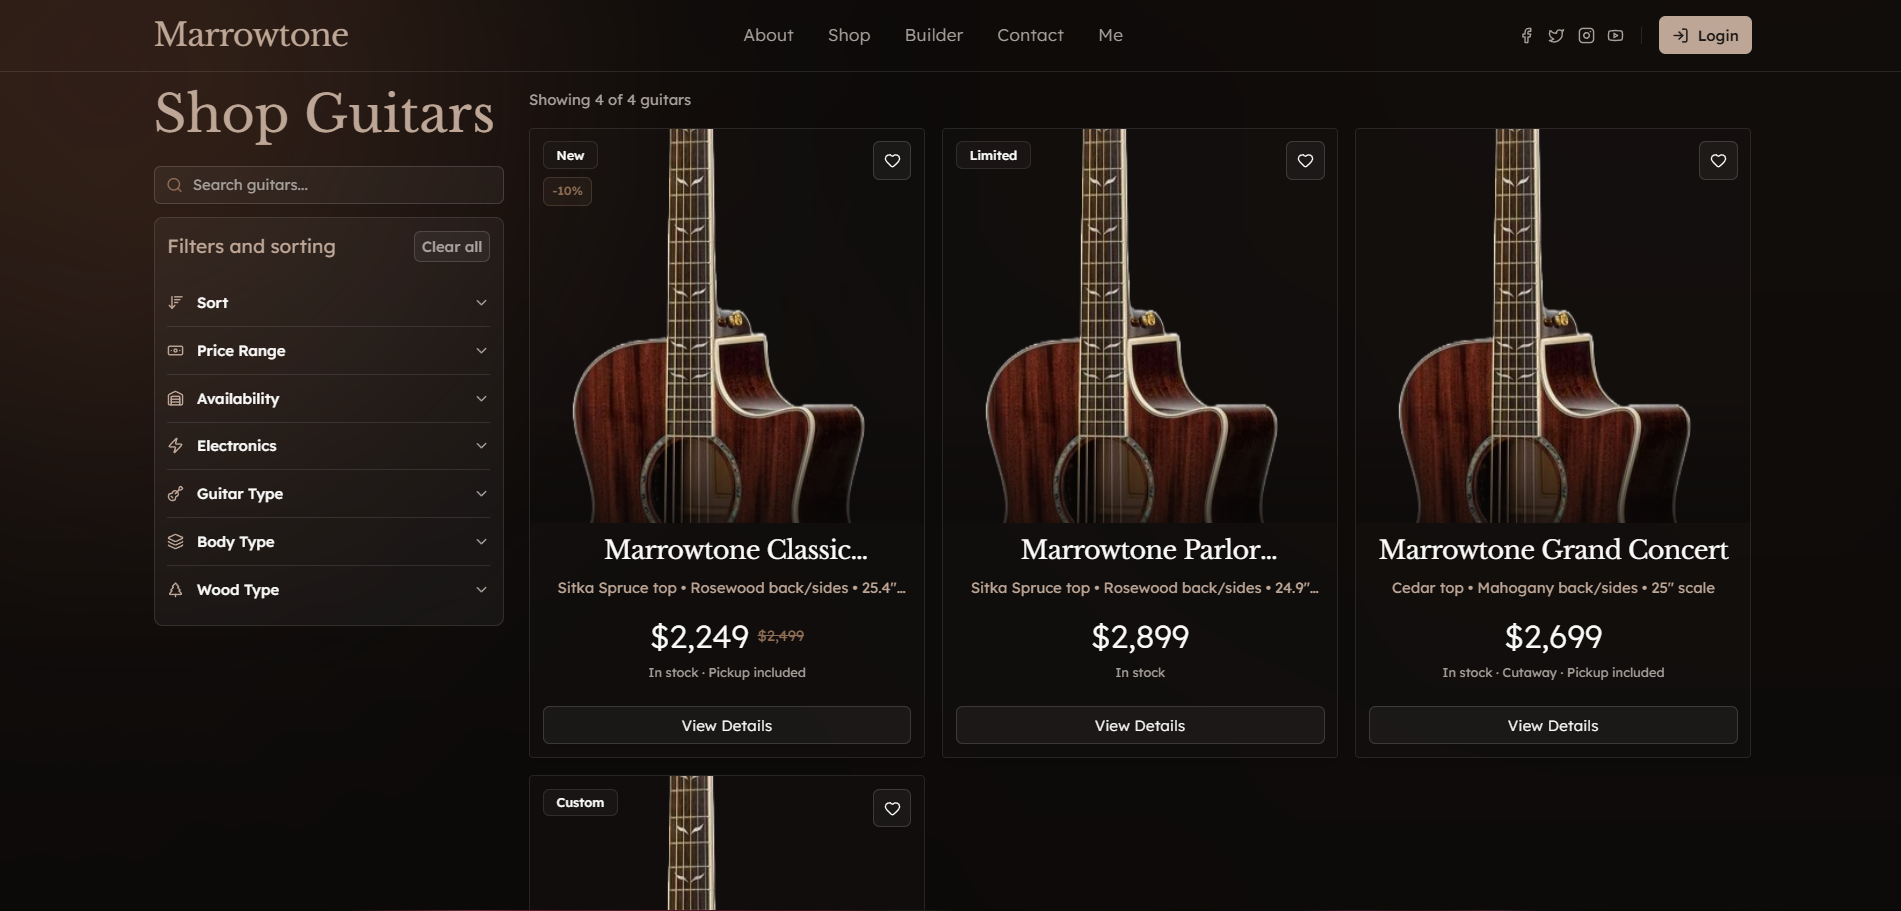
Task: Expand the Electronics filter
Action: (x=328, y=446)
